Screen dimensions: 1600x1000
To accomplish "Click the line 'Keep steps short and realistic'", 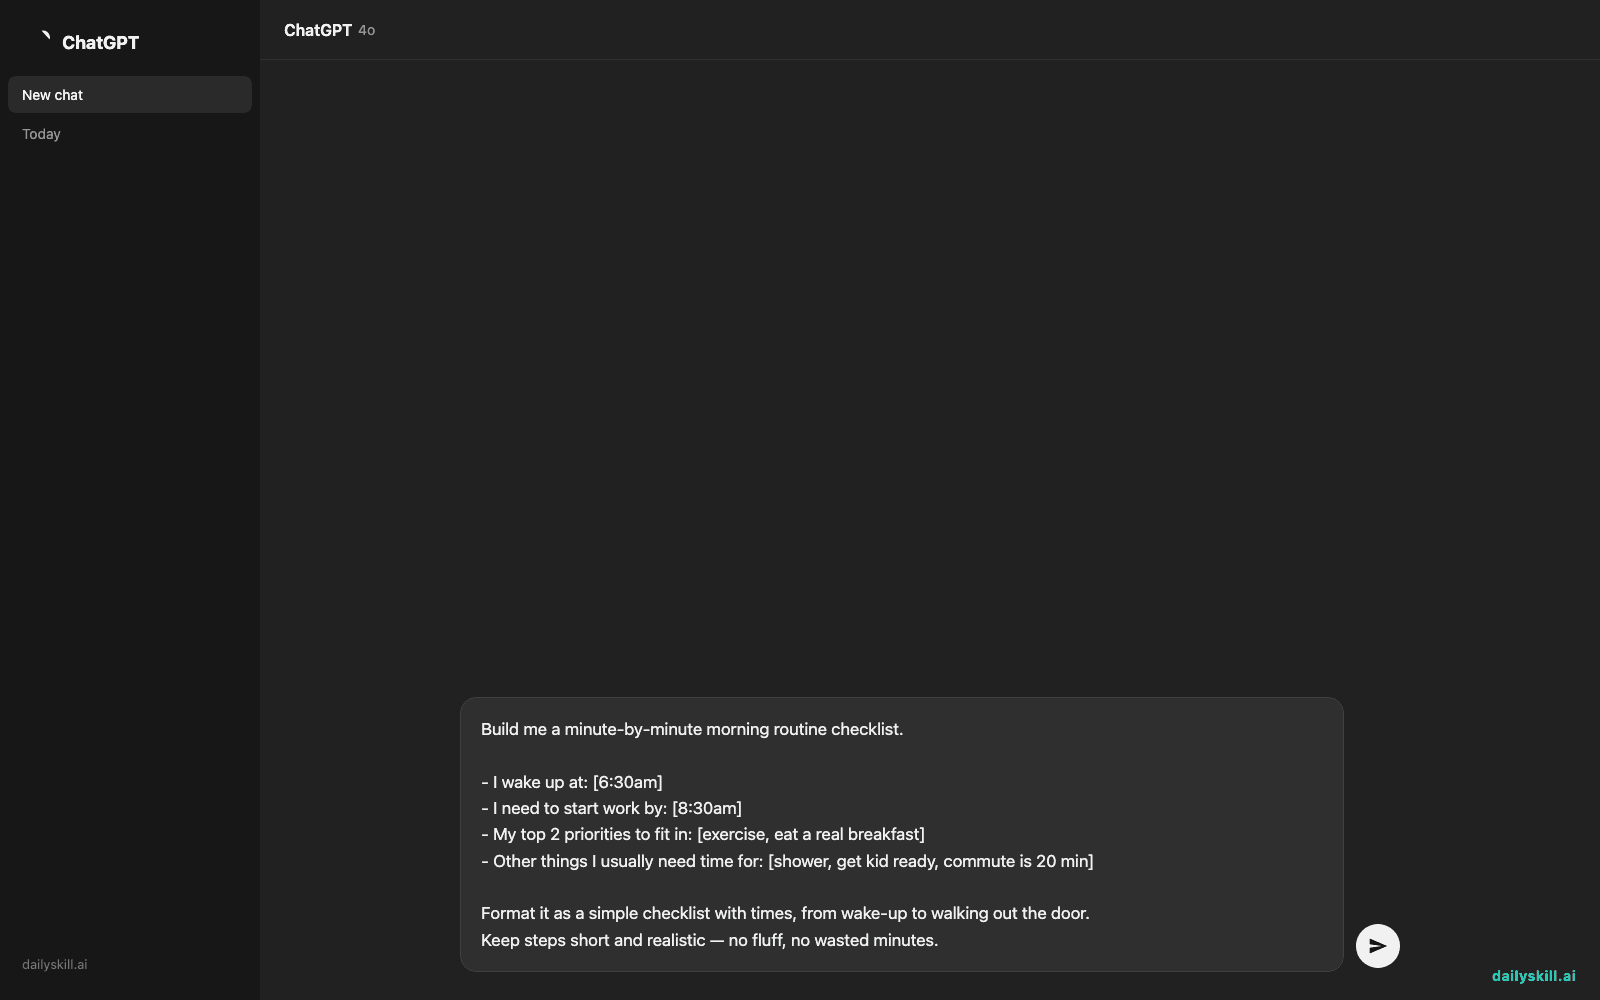I will [709, 940].
